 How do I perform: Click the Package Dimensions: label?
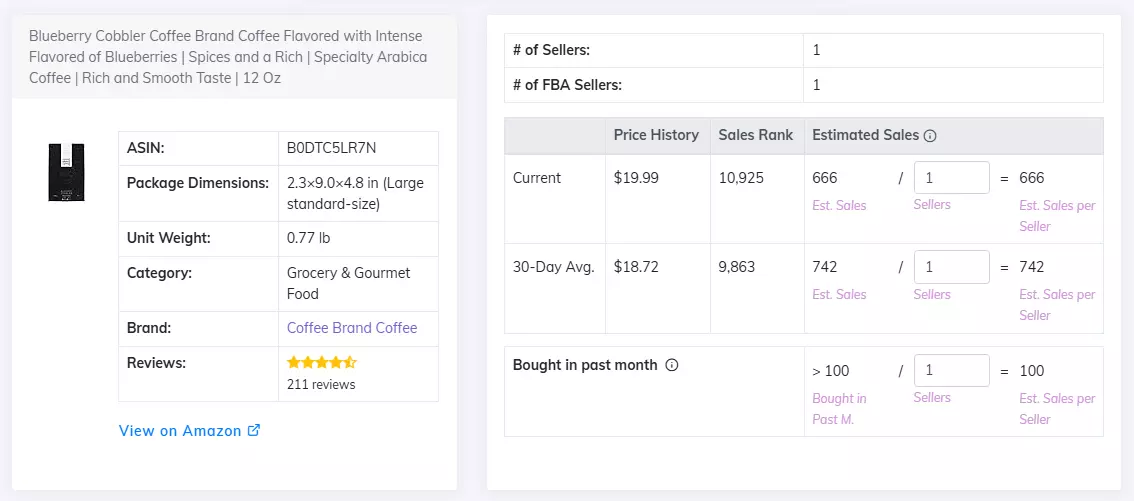[x=197, y=183]
